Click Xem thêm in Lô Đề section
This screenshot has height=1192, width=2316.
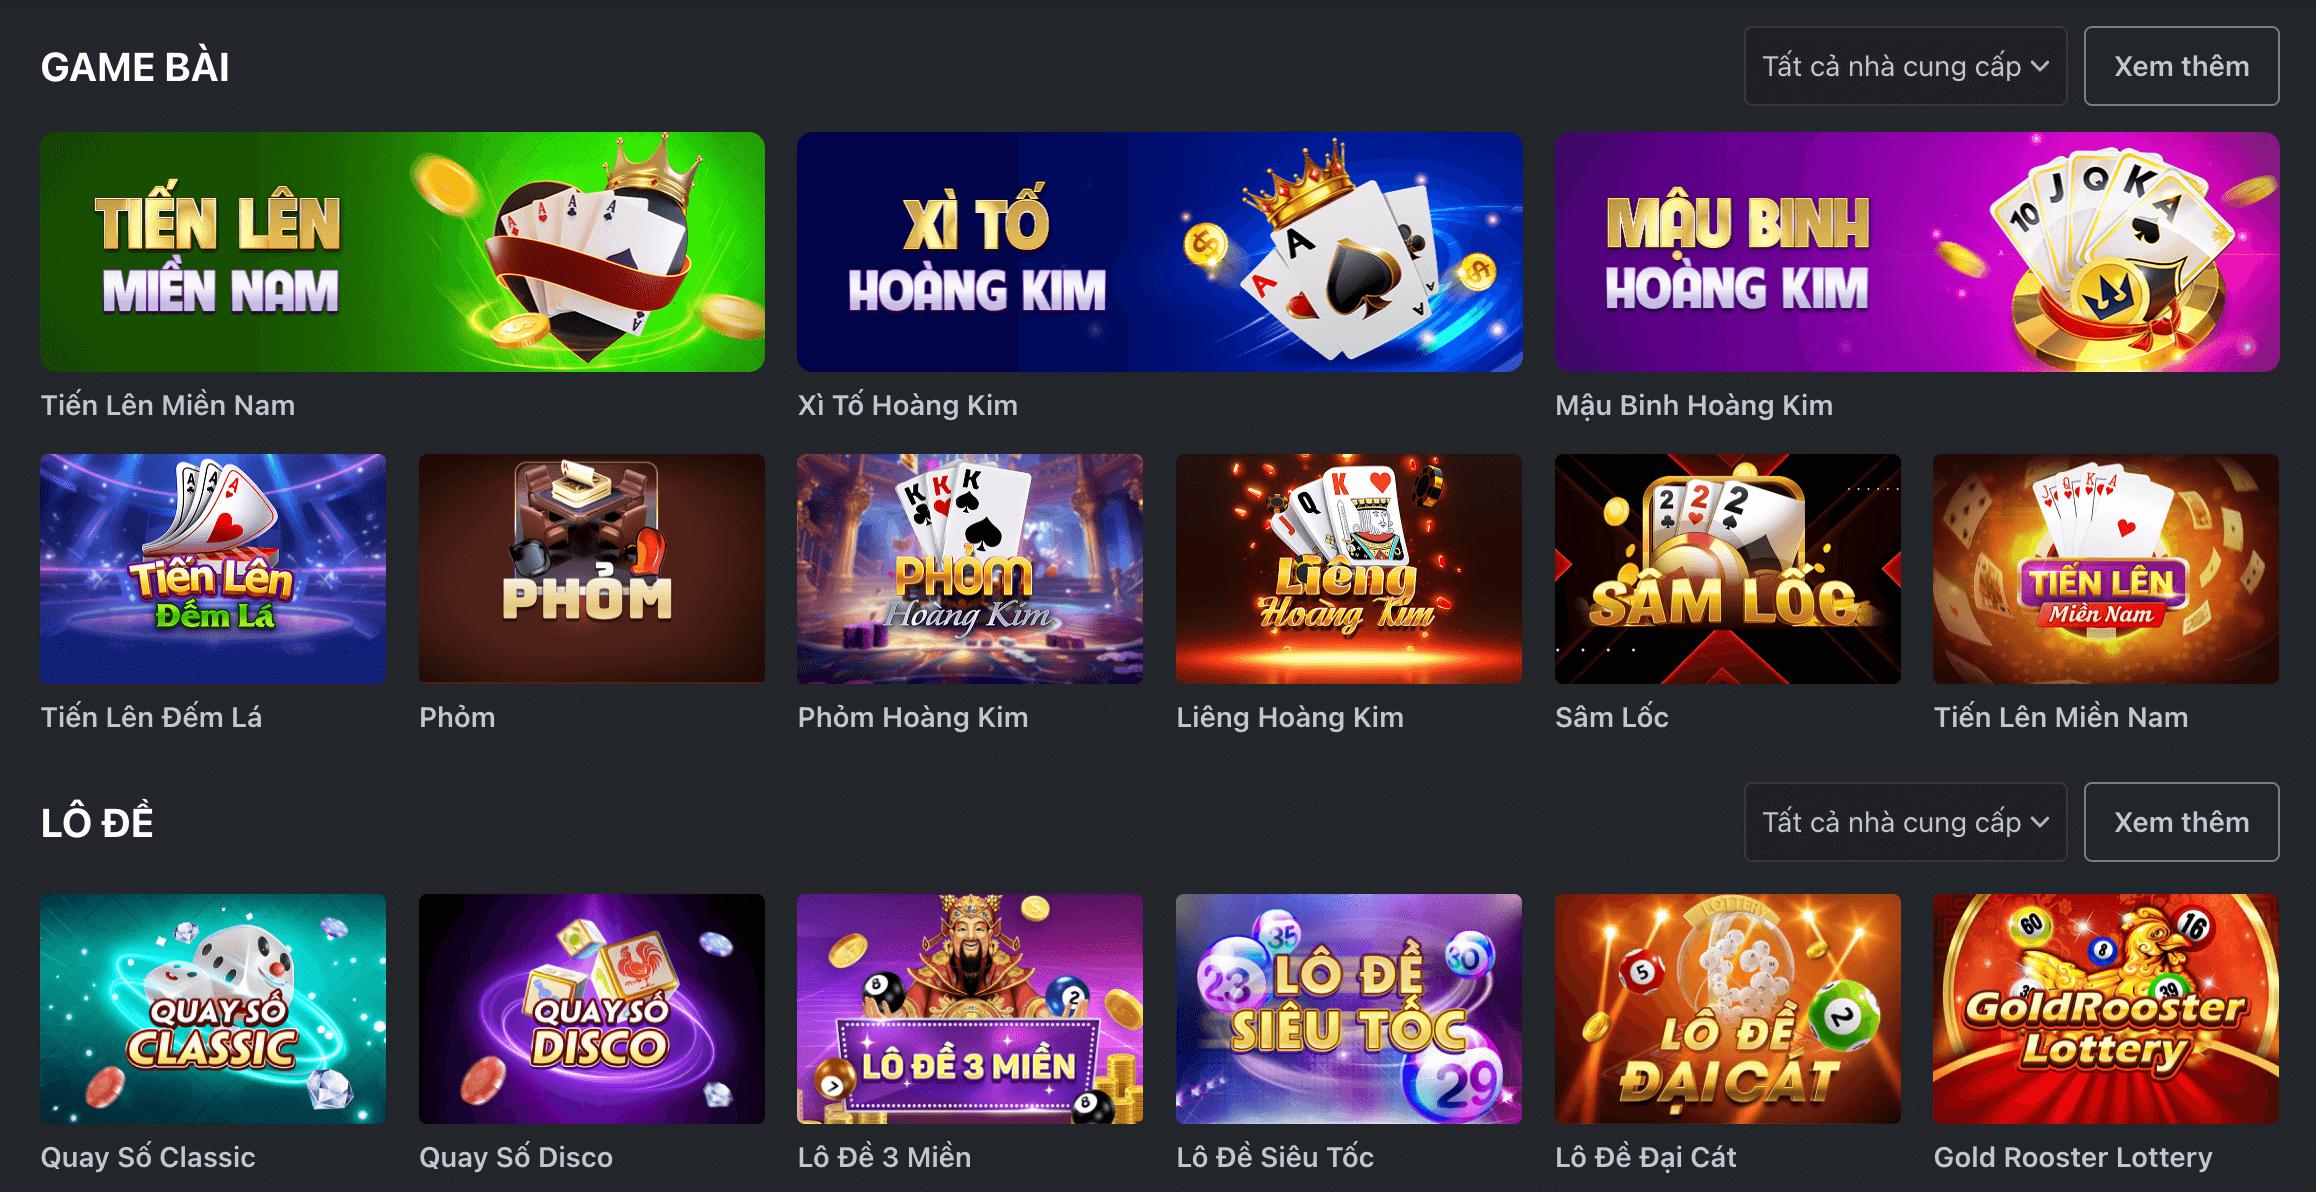2182,822
